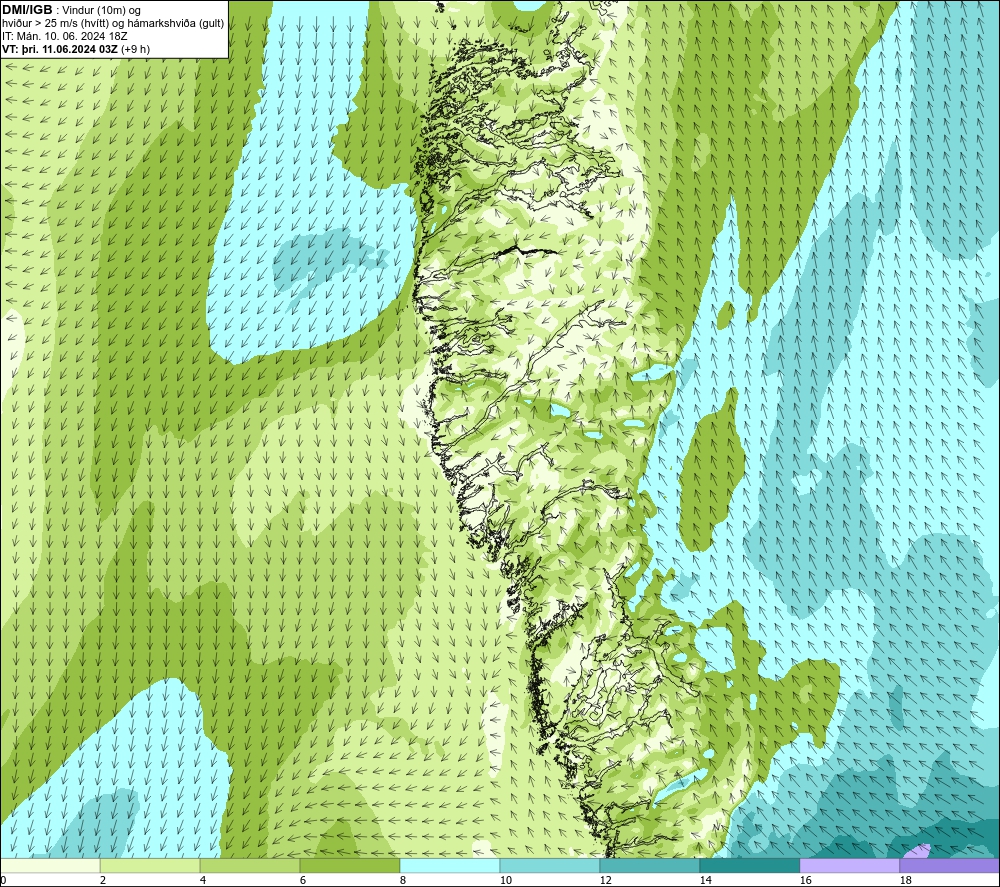This screenshot has width=1000, height=887.
Task: Click the small purple wind maximum on the map
Action: (x=920, y=851)
